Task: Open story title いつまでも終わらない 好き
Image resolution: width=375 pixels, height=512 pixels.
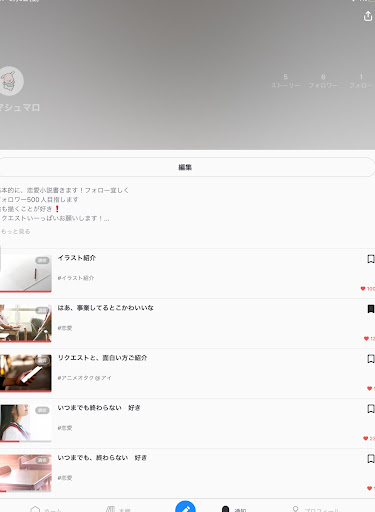Action: [99, 408]
